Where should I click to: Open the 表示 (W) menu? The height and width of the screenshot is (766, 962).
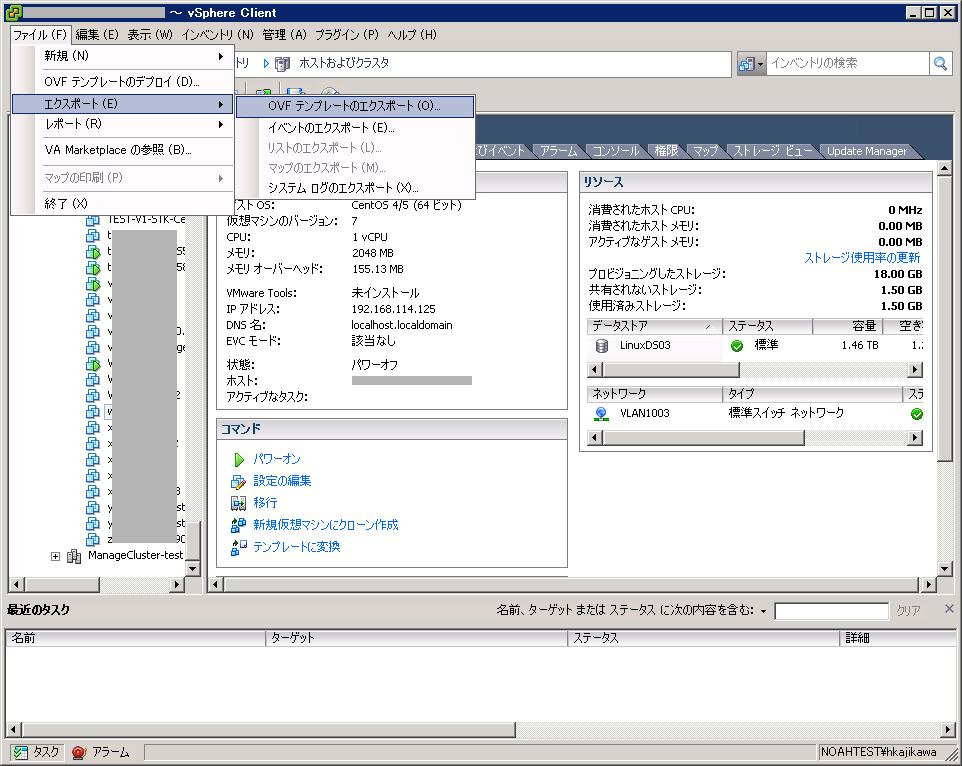click(x=150, y=35)
